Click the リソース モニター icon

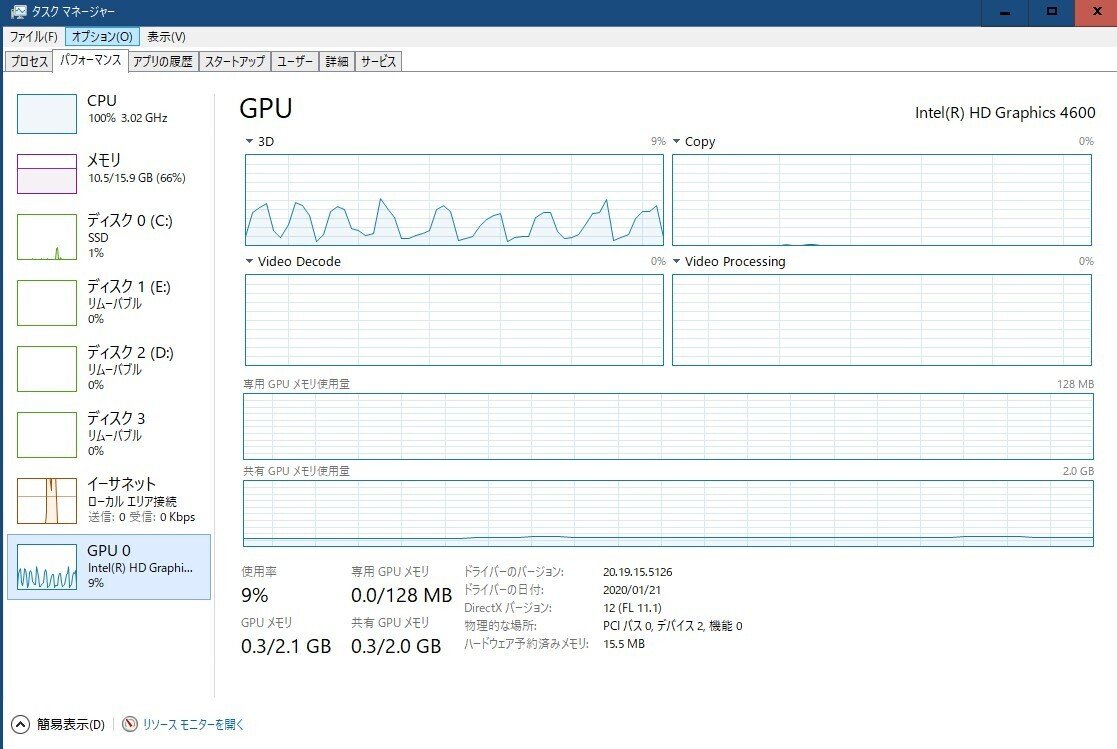pyautogui.click(x=129, y=723)
